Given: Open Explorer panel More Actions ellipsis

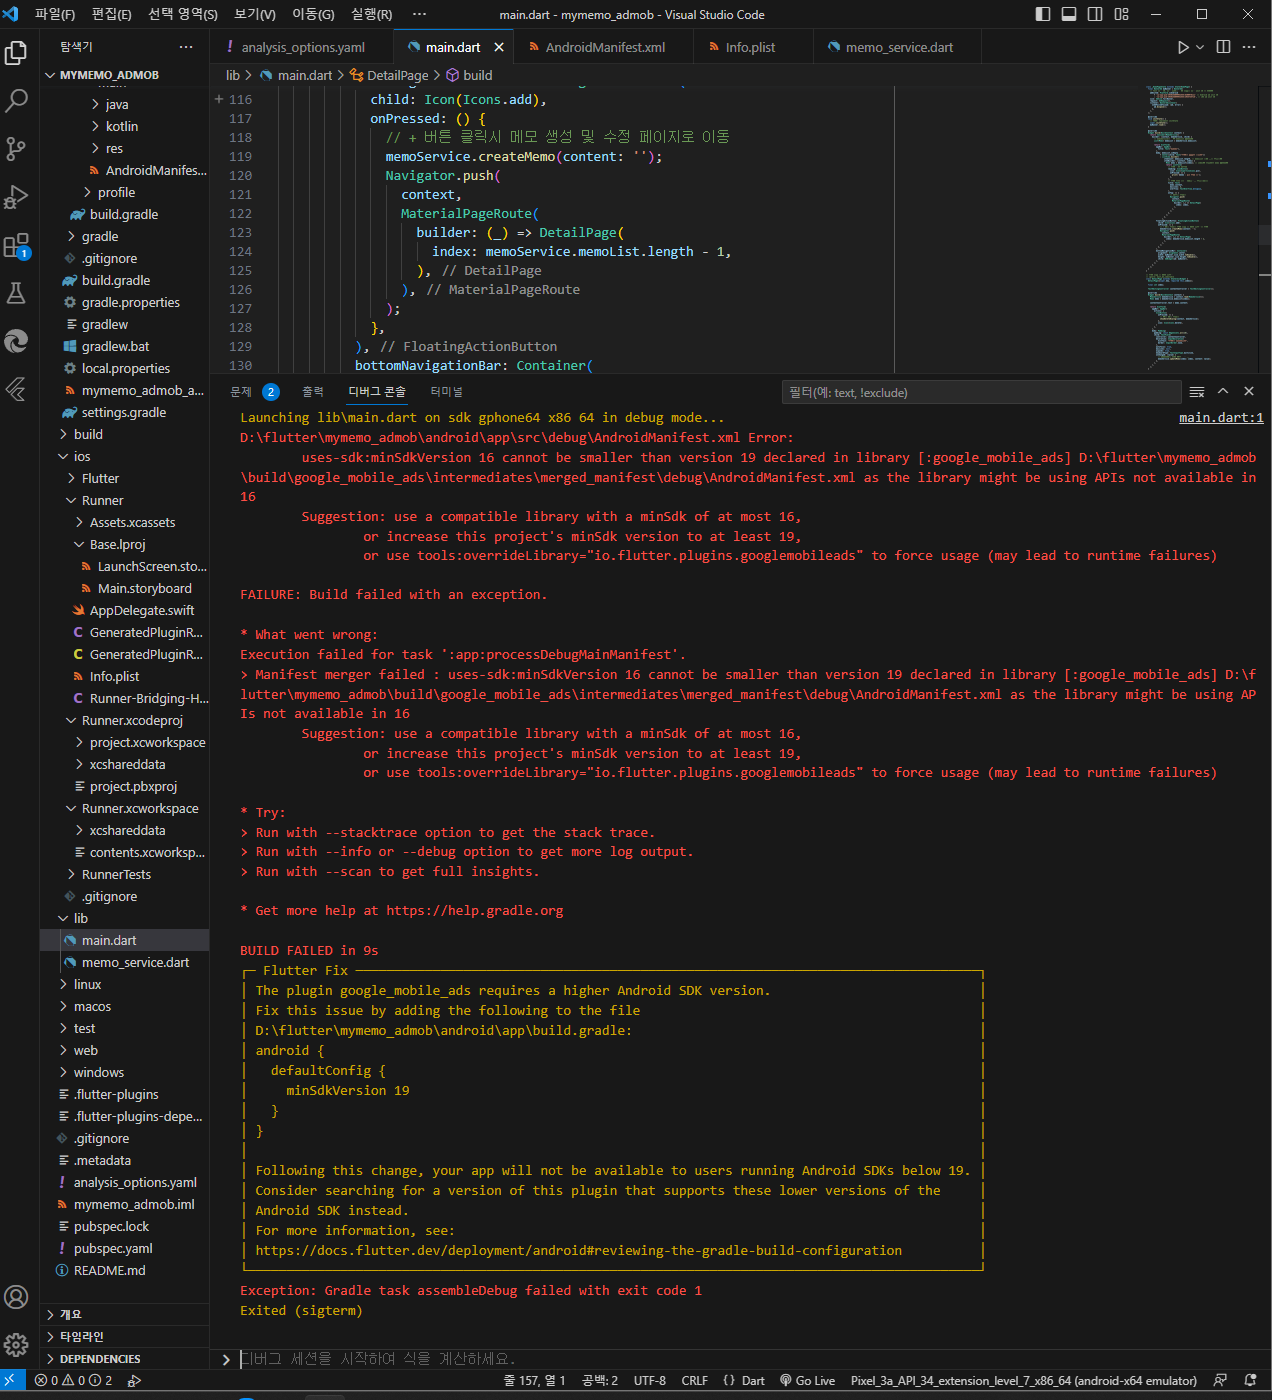Looking at the screenshot, I should tap(186, 47).
